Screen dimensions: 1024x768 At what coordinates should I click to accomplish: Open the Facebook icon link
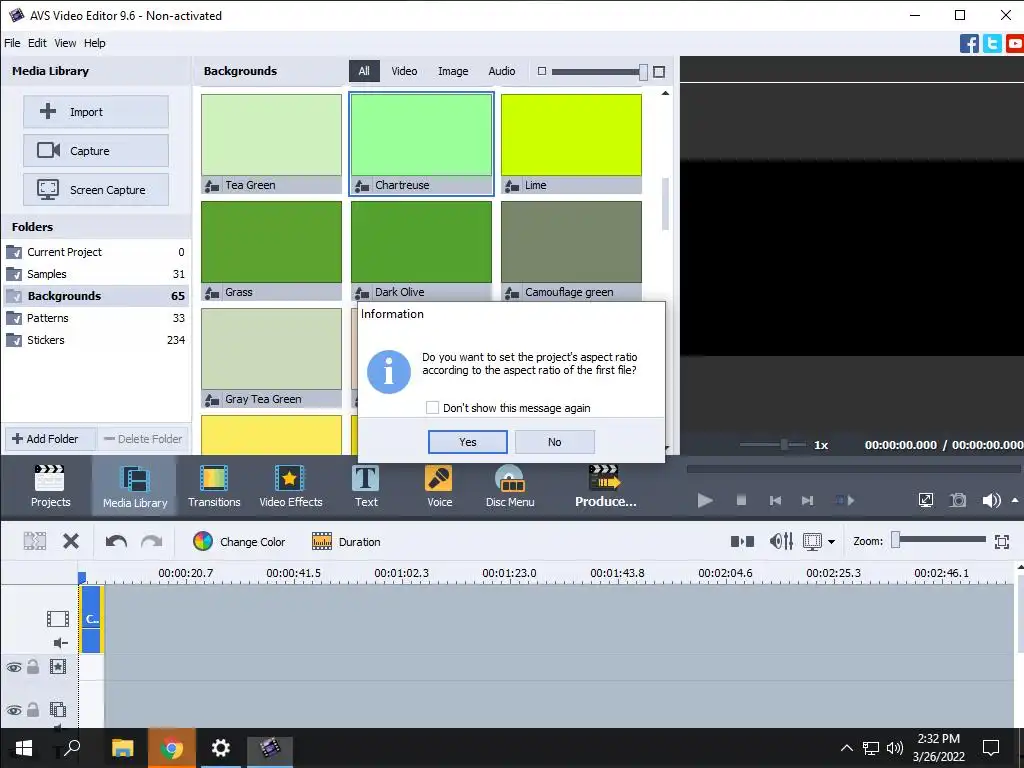(x=969, y=44)
